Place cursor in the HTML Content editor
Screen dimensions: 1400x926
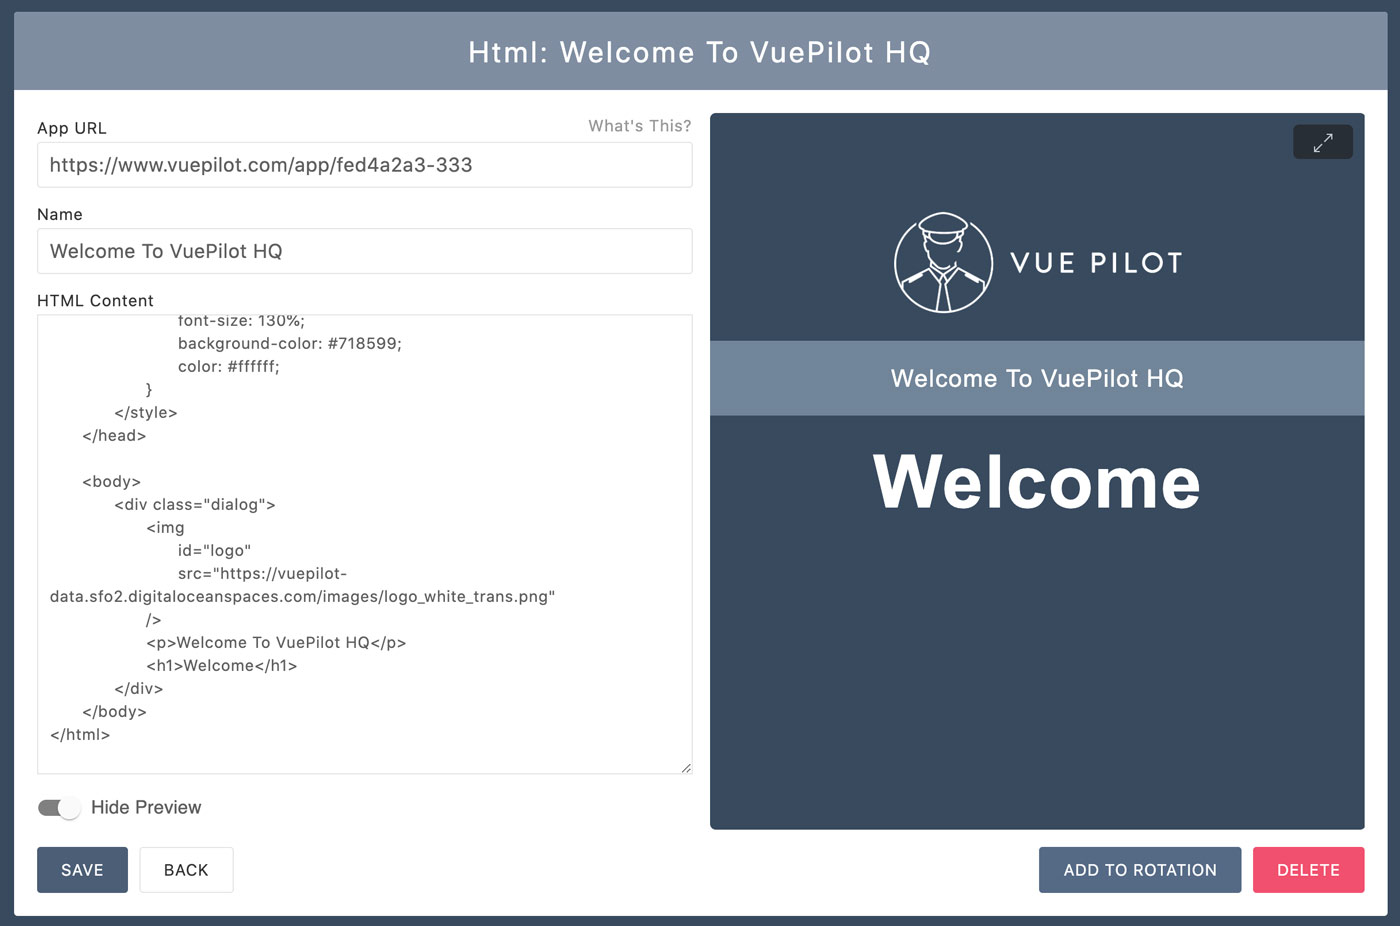[x=364, y=540]
